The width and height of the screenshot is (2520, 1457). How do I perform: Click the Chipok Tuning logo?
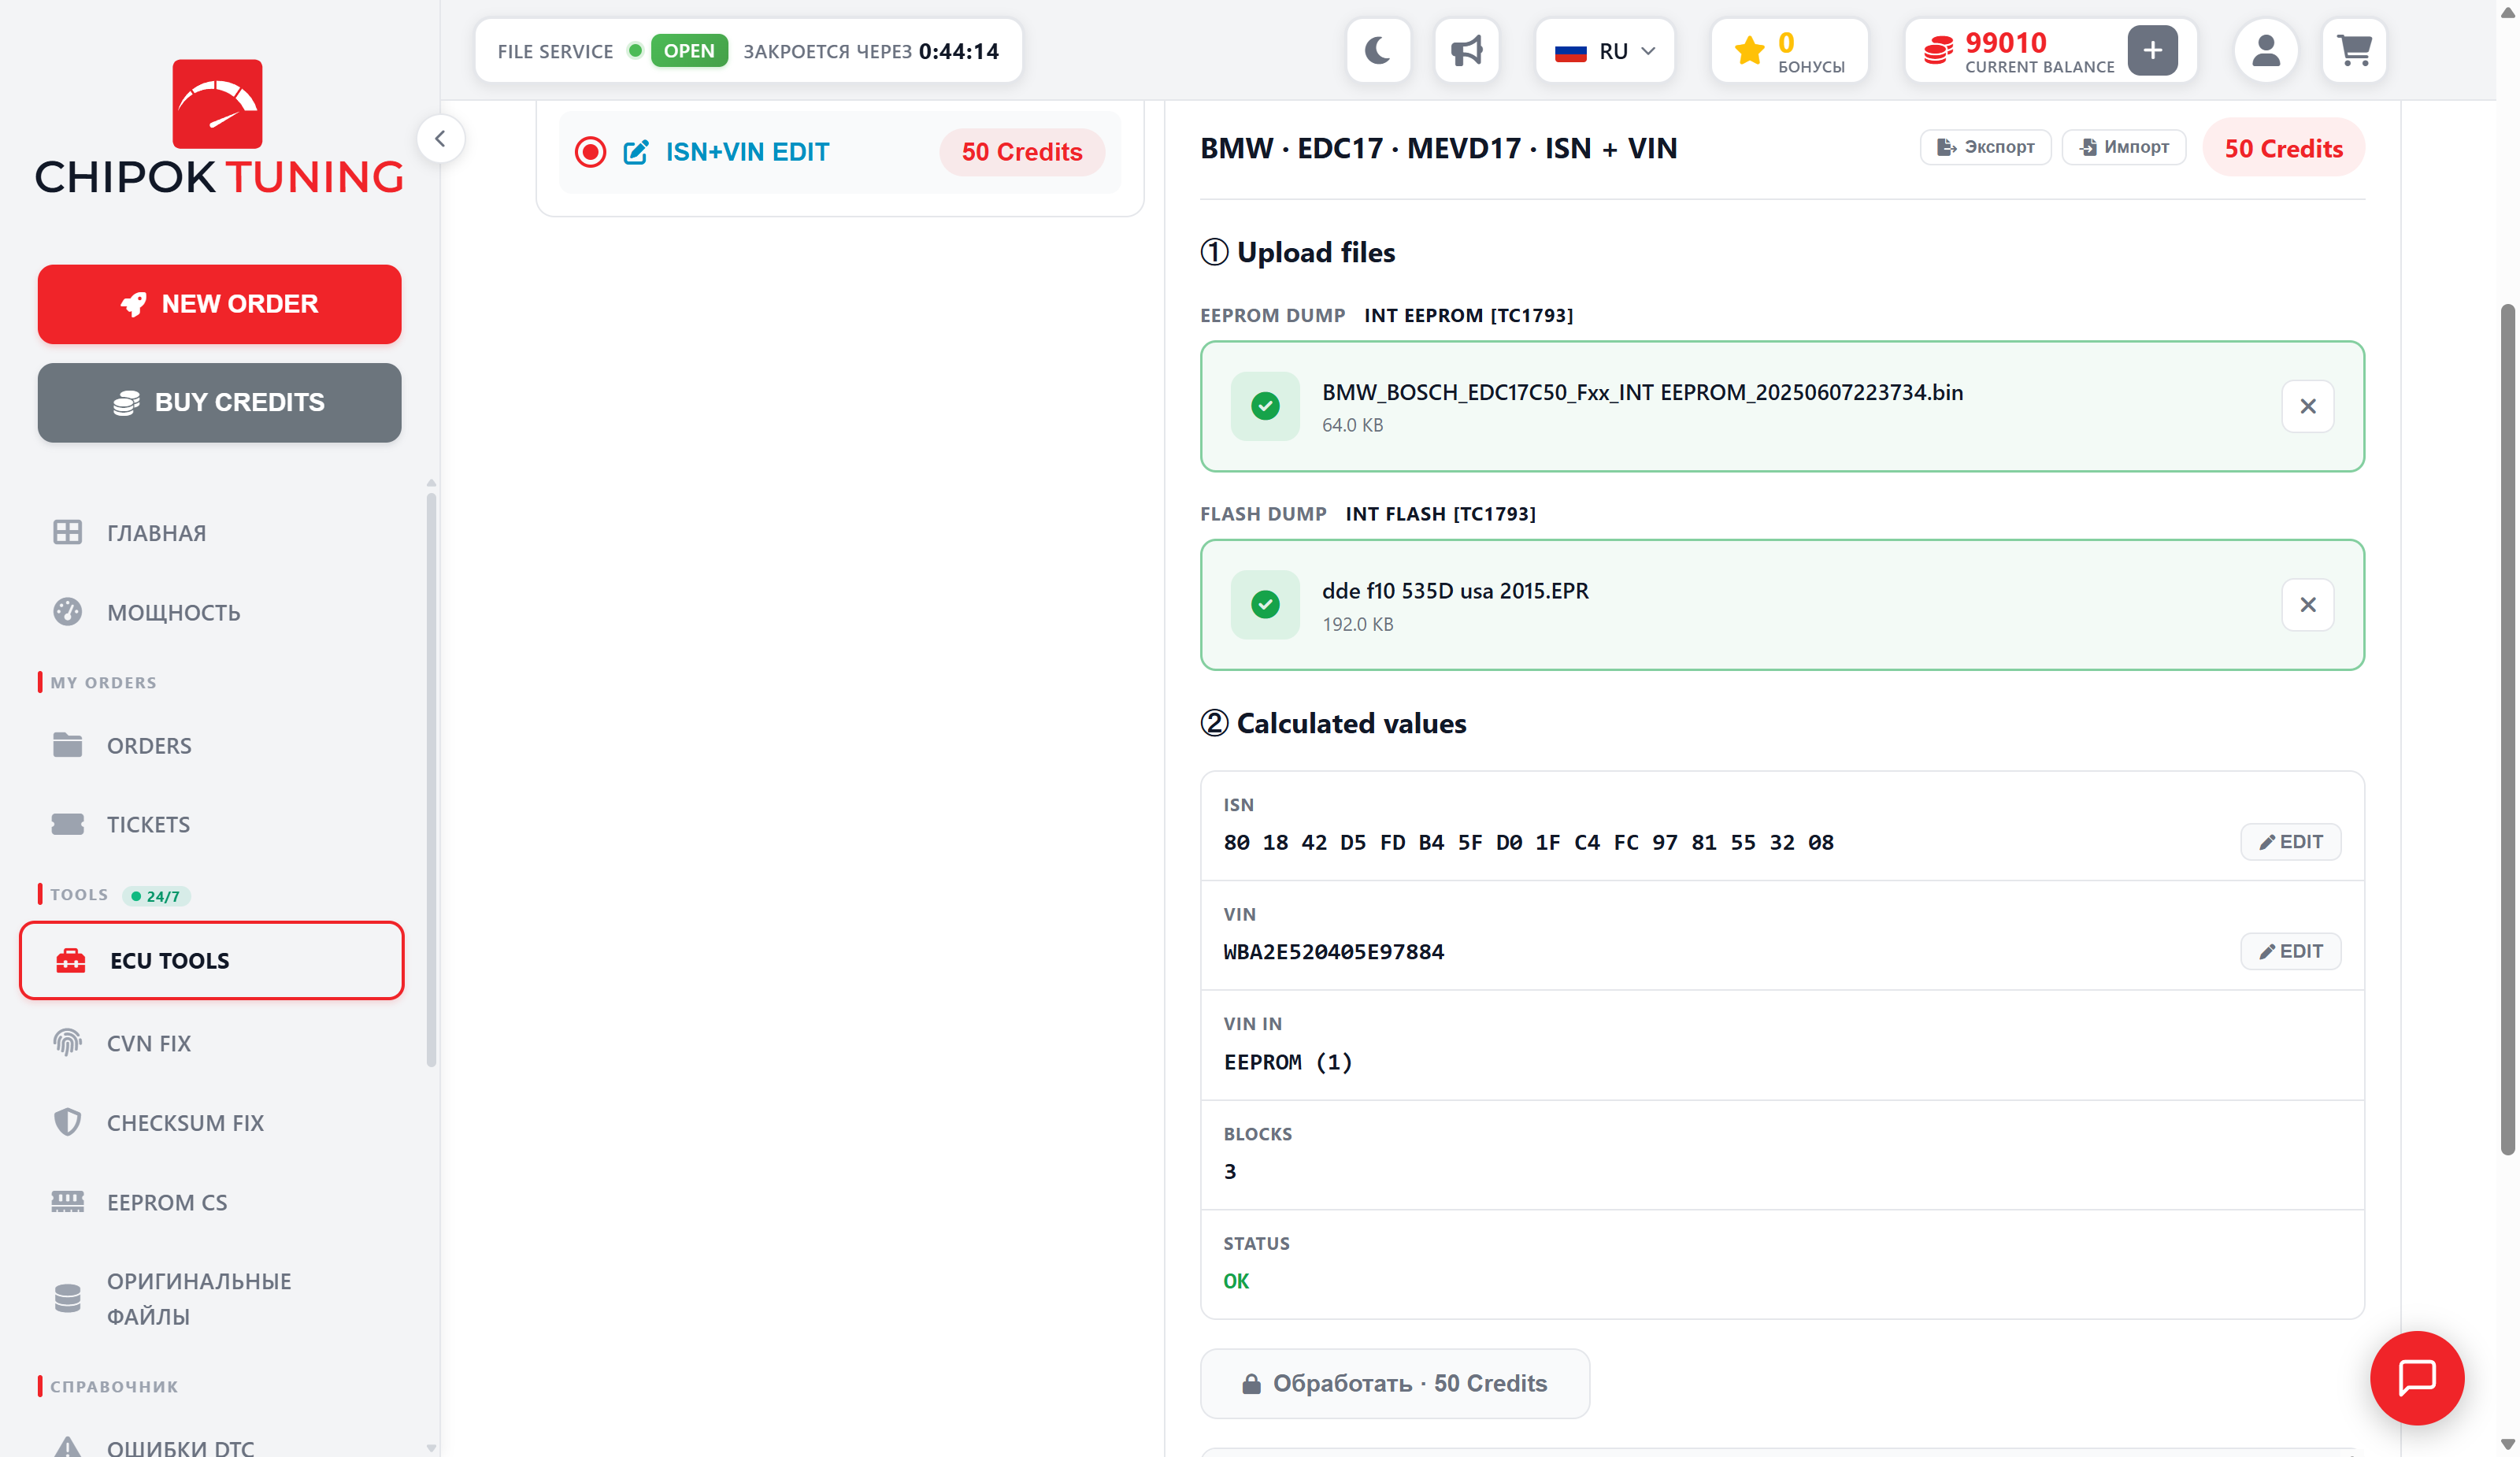coord(219,127)
